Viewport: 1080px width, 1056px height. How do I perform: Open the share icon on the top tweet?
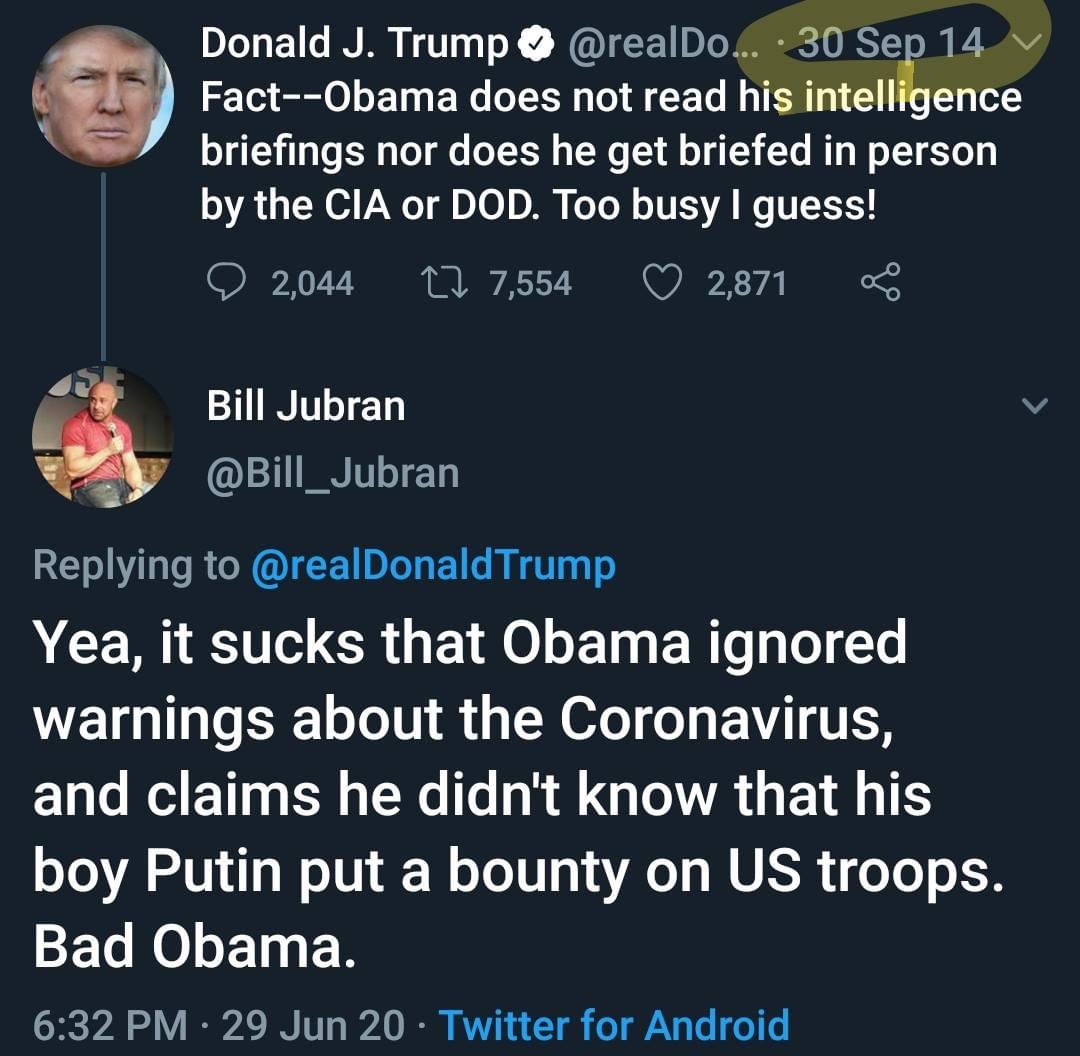880,284
